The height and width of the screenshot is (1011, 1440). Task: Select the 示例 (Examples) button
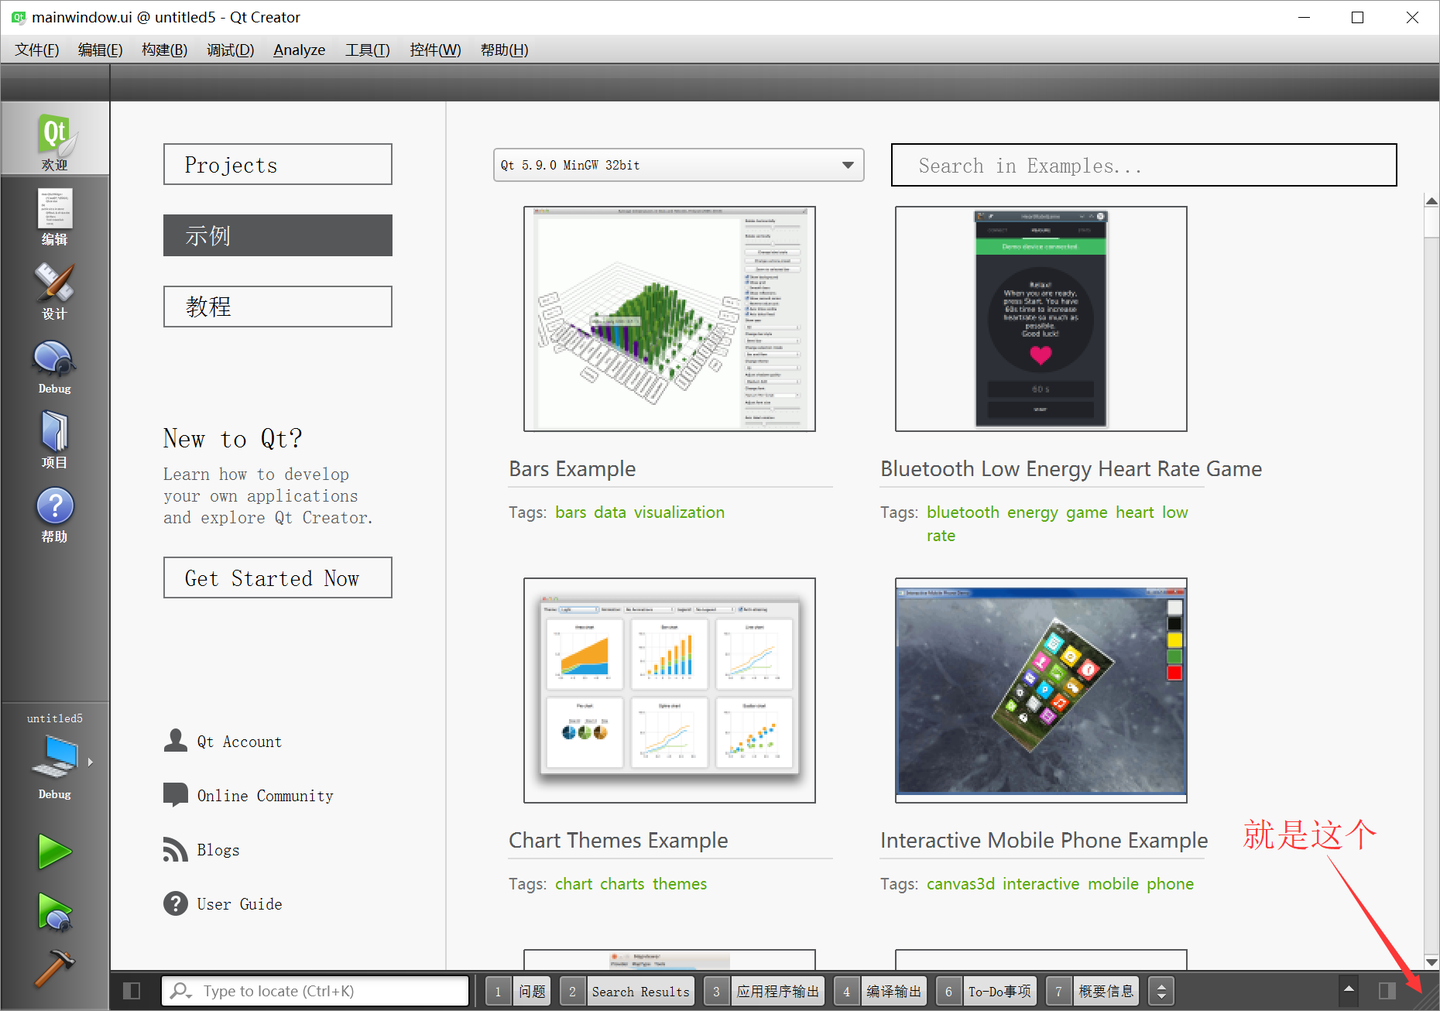tap(278, 235)
